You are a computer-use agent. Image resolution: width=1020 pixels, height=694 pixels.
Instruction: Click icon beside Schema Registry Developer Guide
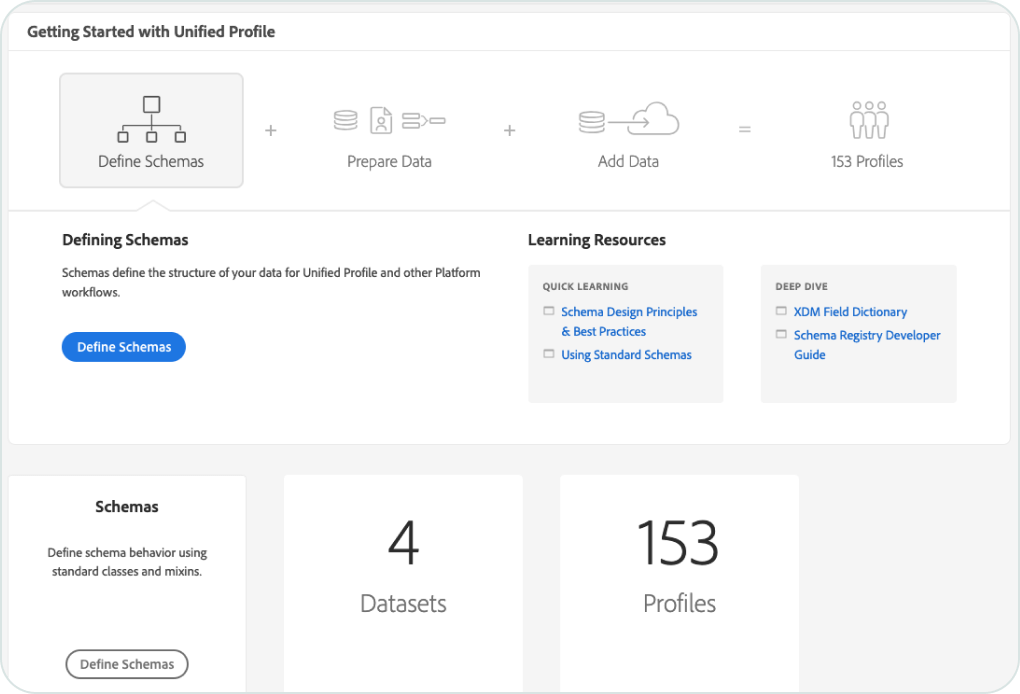(781, 335)
